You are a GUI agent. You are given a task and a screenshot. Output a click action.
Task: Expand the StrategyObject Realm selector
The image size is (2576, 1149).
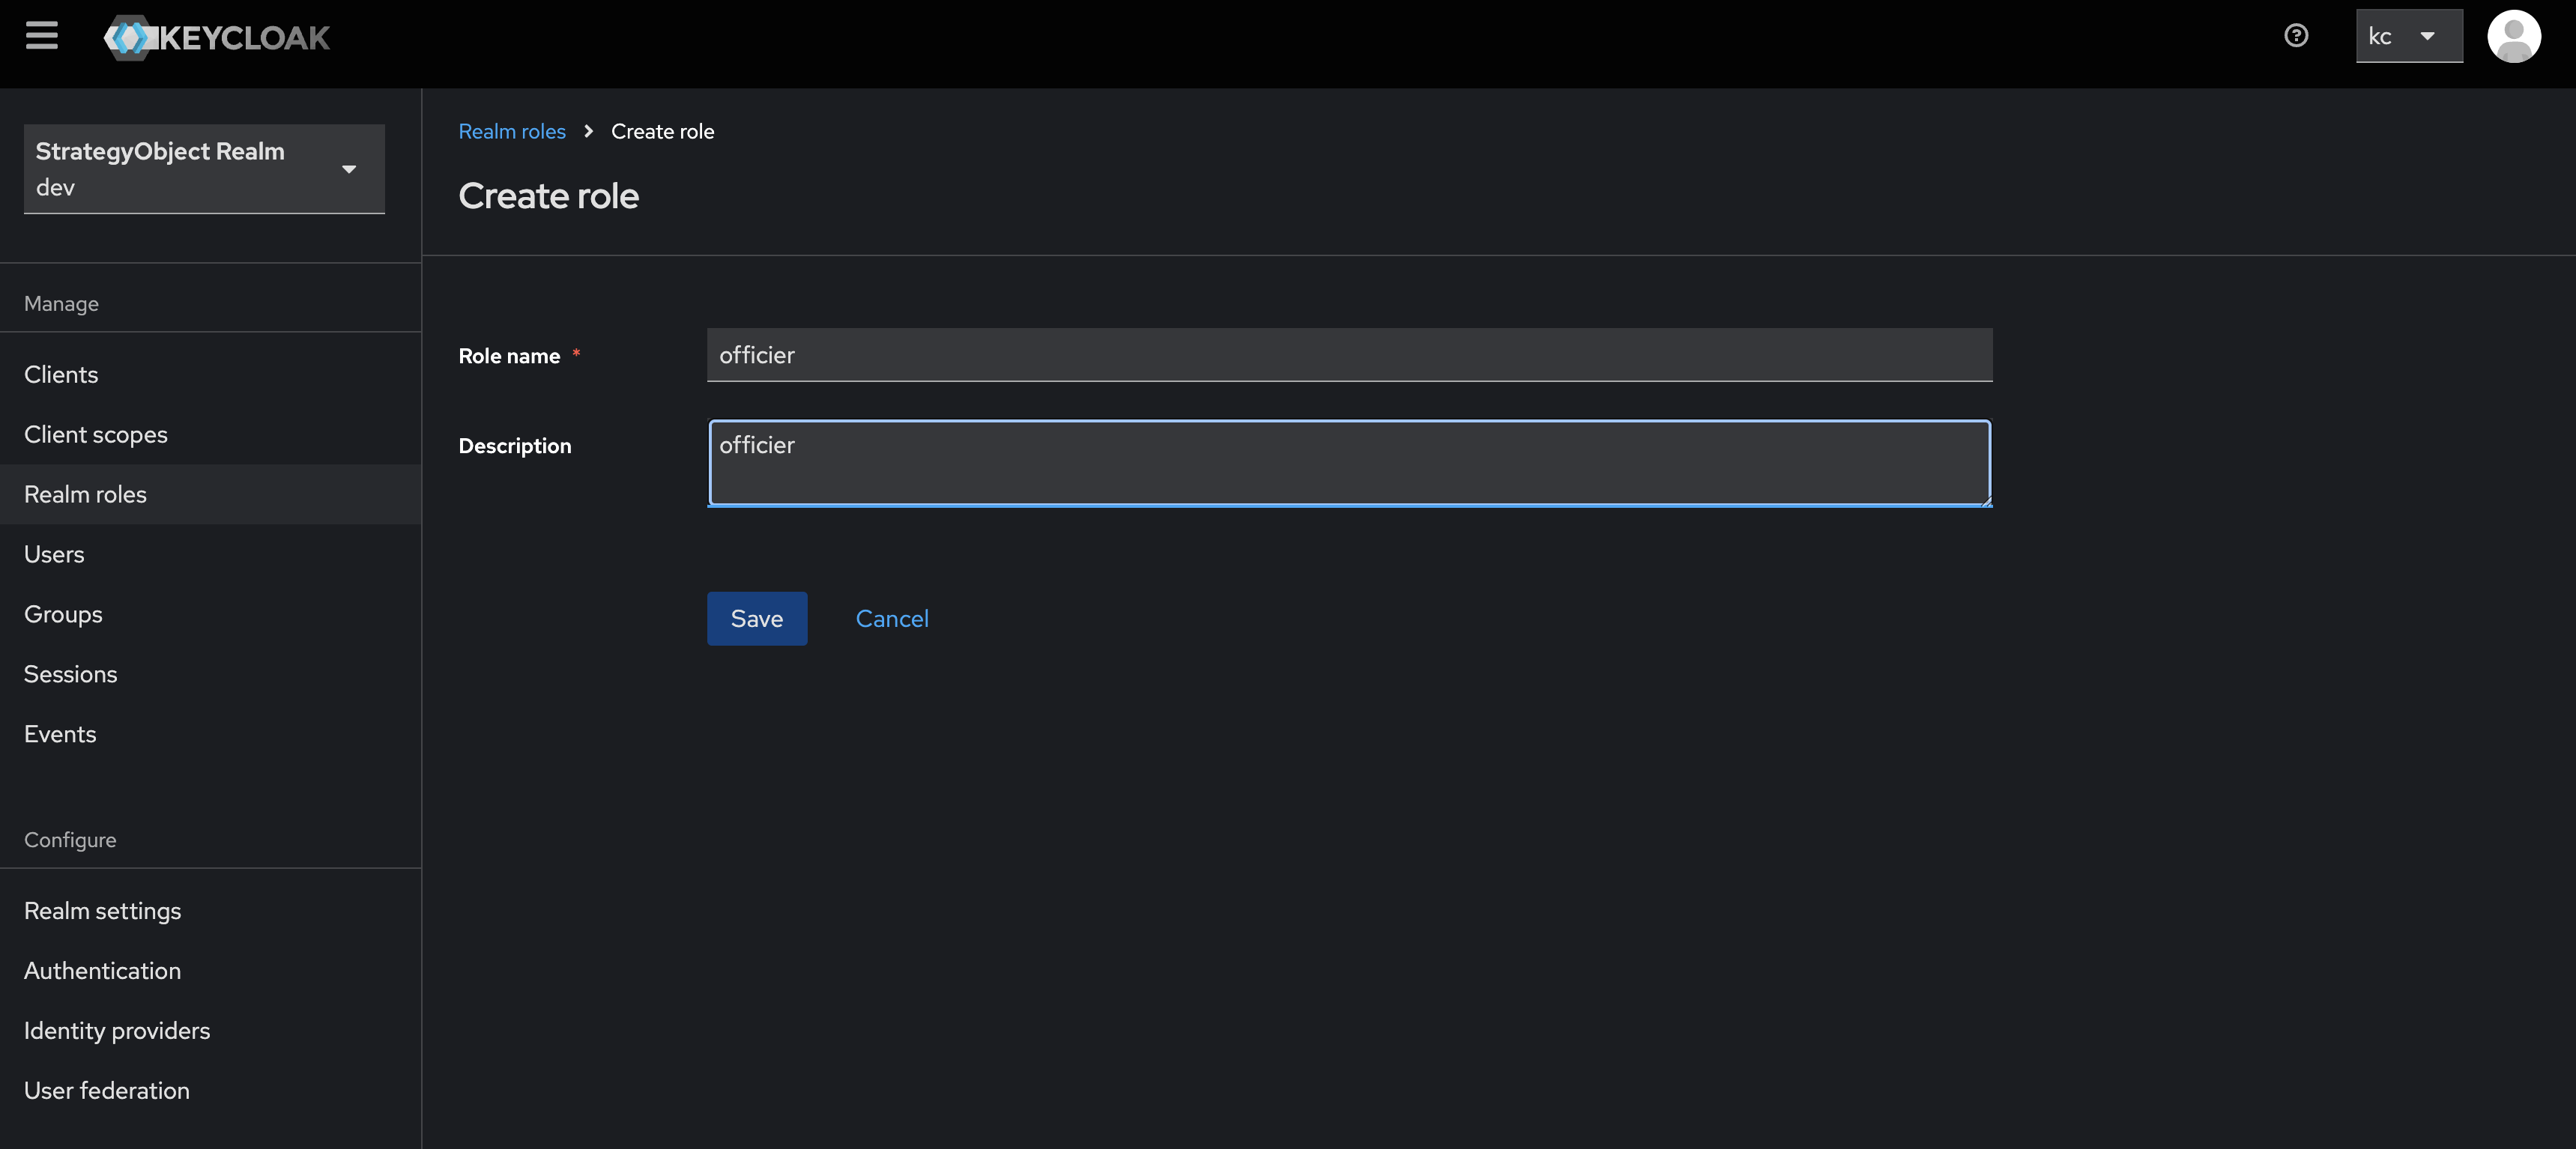click(x=204, y=168)
